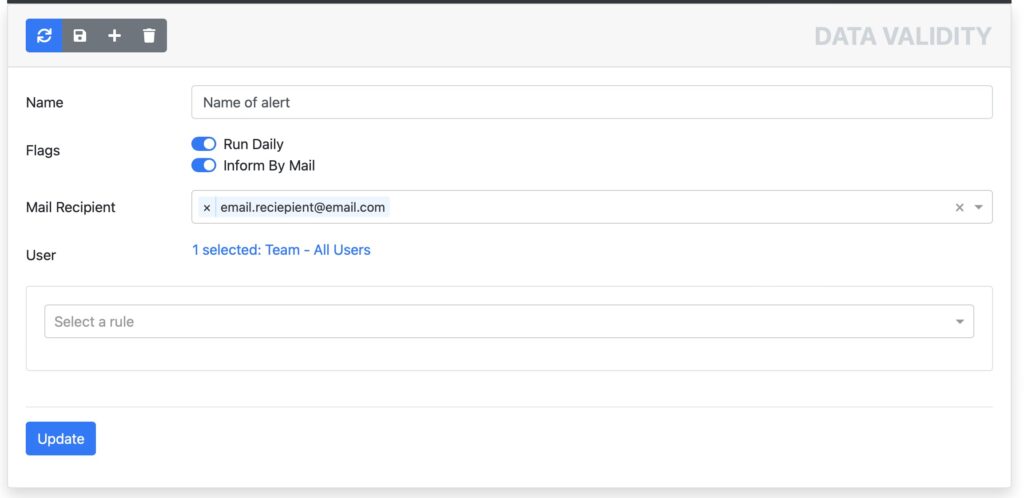Open the Select a rule dropdown

coord(509,321)
